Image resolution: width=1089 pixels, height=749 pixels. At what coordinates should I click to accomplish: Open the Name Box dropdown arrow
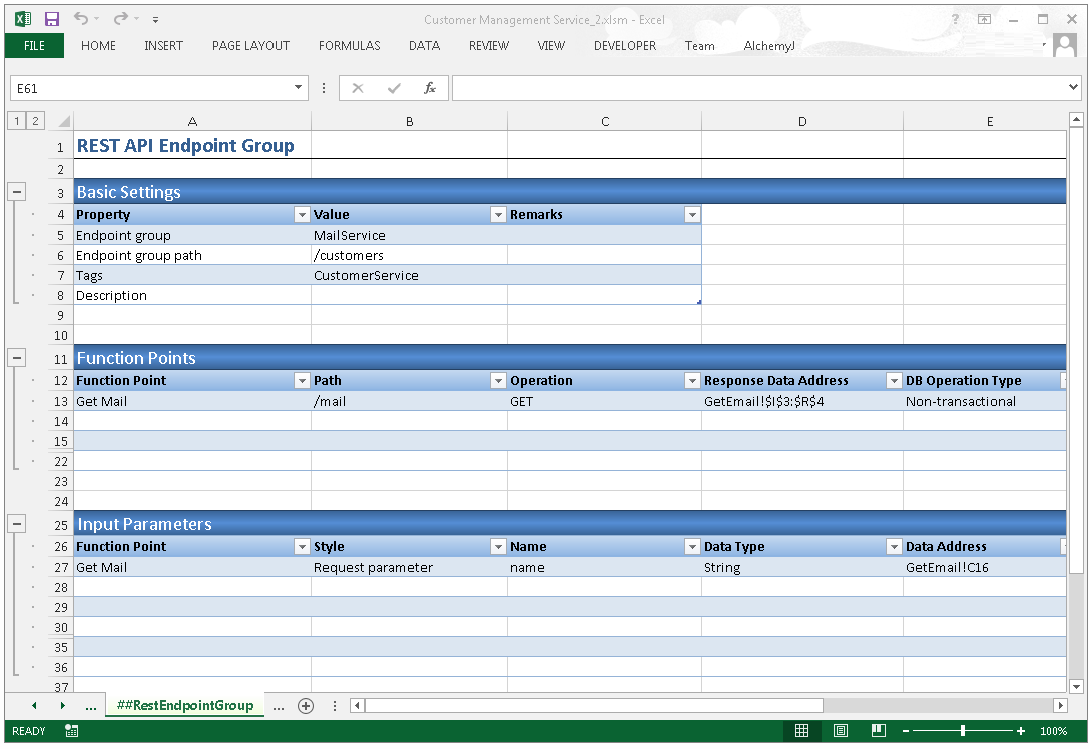click(299, 88)
